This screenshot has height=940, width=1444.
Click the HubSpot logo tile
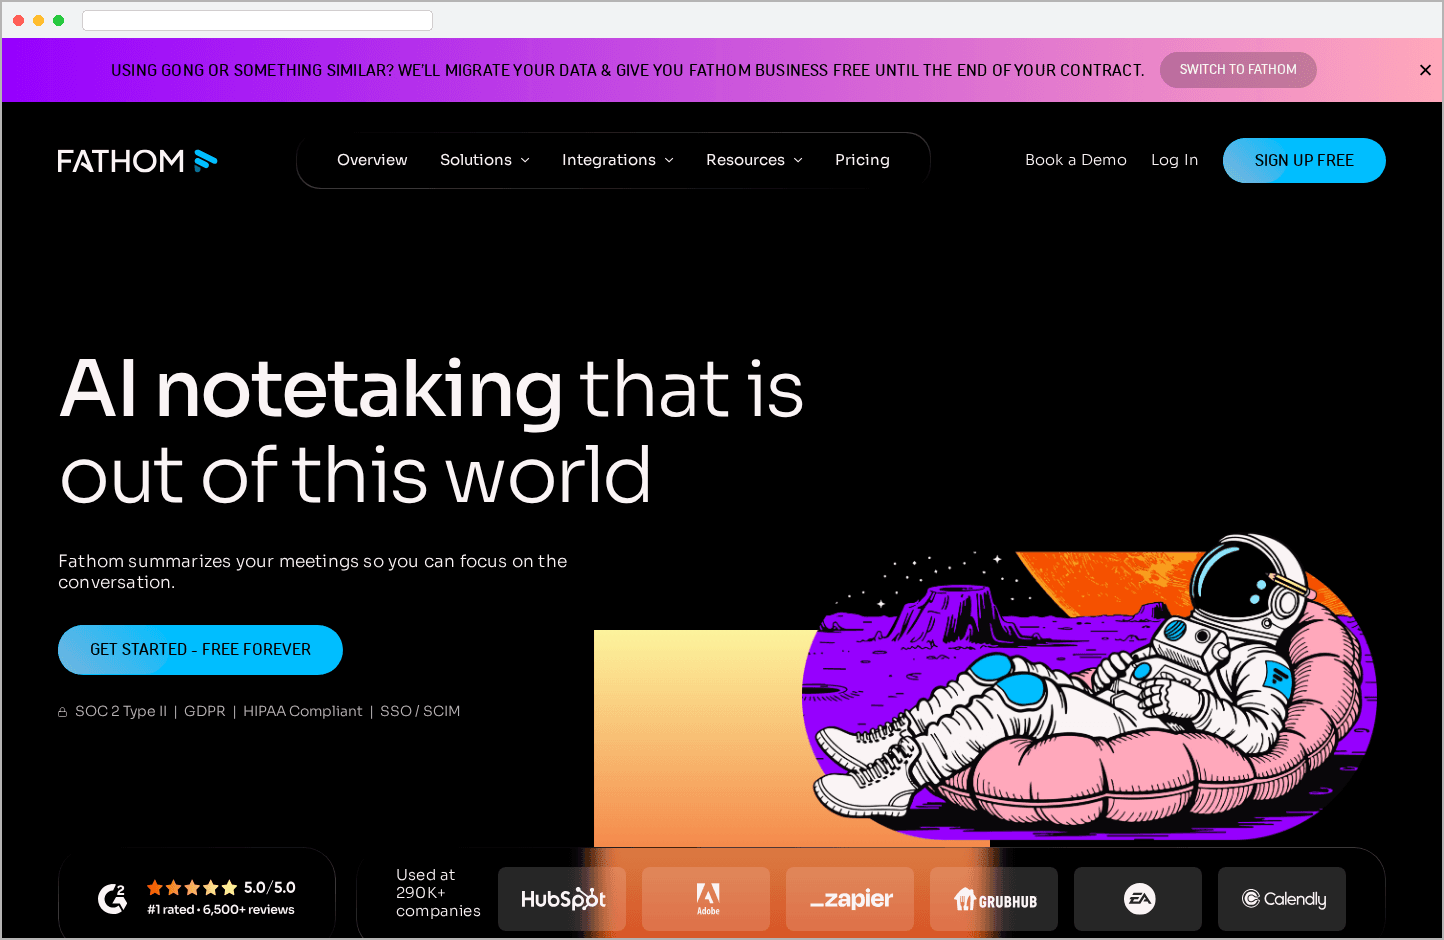(562, 899)
